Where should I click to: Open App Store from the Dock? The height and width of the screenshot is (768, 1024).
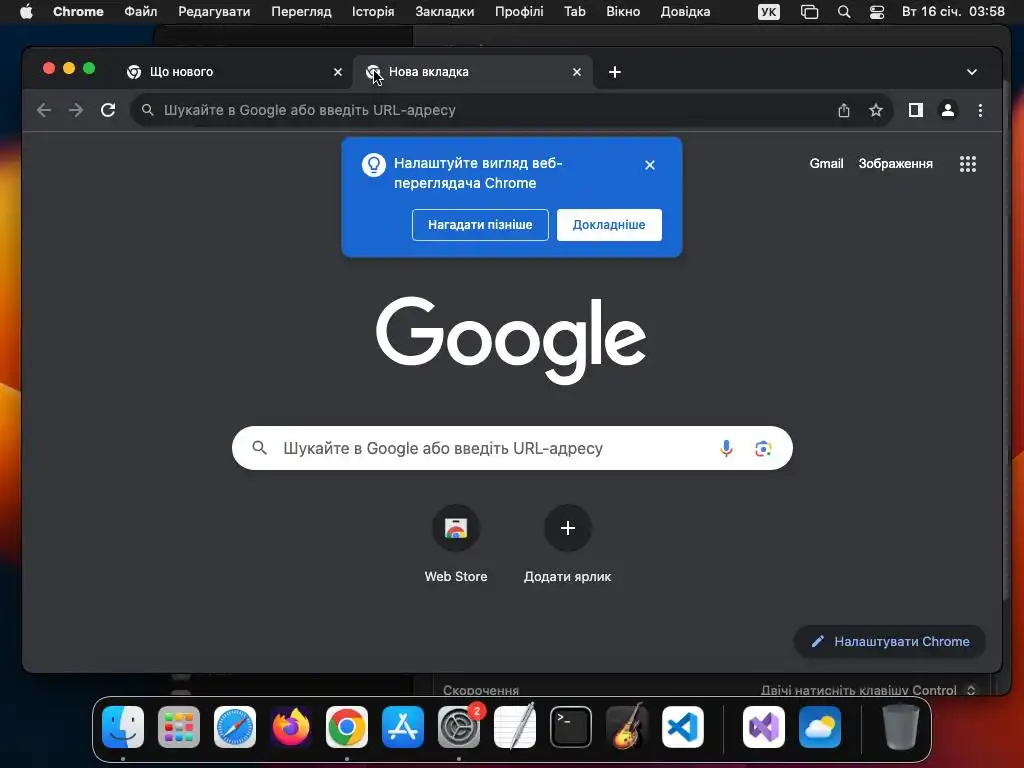coord(403,727)
